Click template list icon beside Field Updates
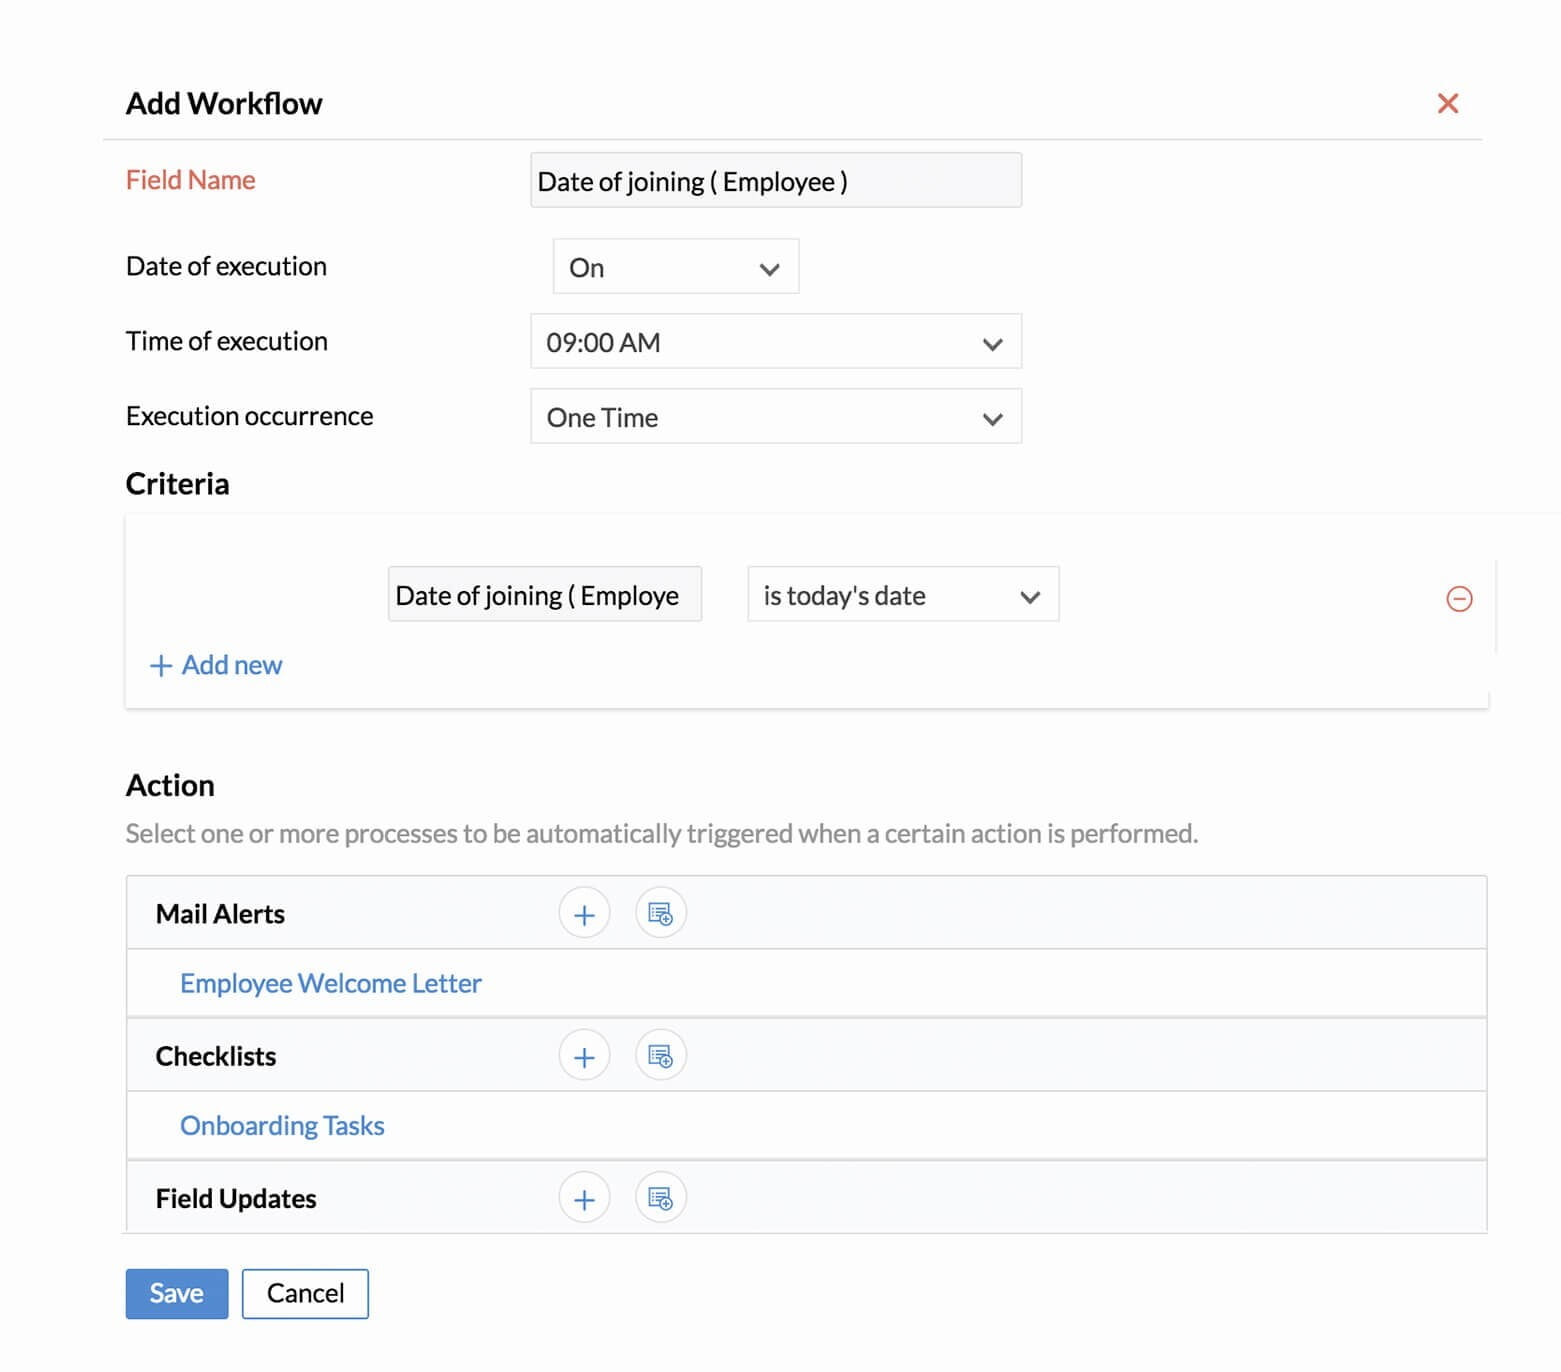Image resolution: width=1561 pixels, height=1372 pixels. (660, 1198)
